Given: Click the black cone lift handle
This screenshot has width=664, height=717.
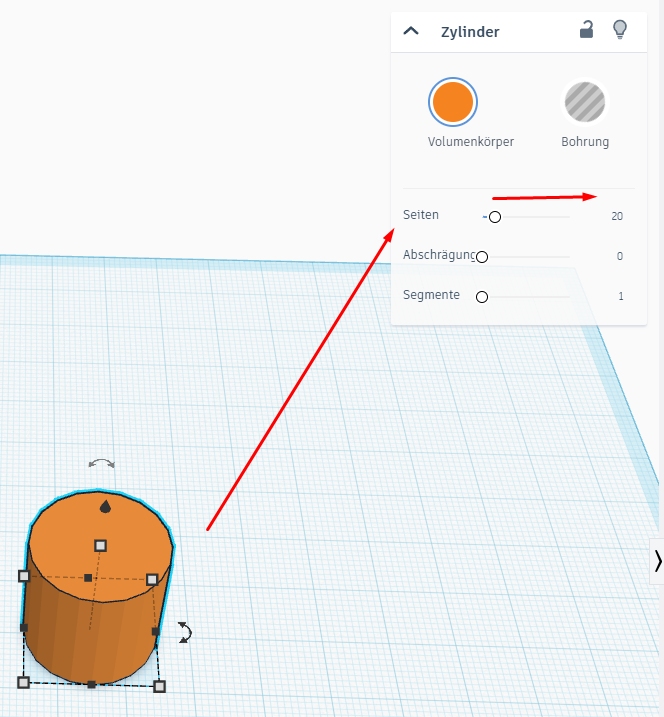Looking at the screenshot, I should tap(106, 507).
